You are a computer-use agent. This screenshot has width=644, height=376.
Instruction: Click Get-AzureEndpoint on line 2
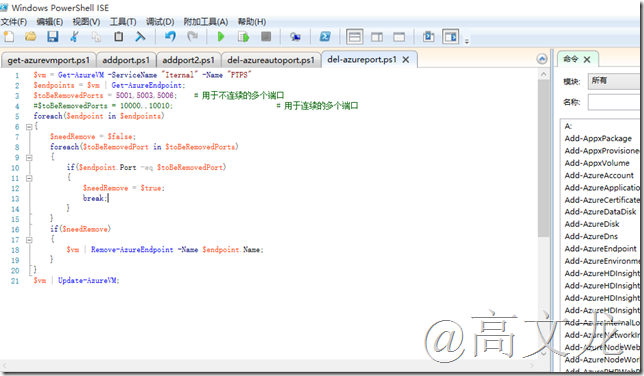(x=148, y=85)
